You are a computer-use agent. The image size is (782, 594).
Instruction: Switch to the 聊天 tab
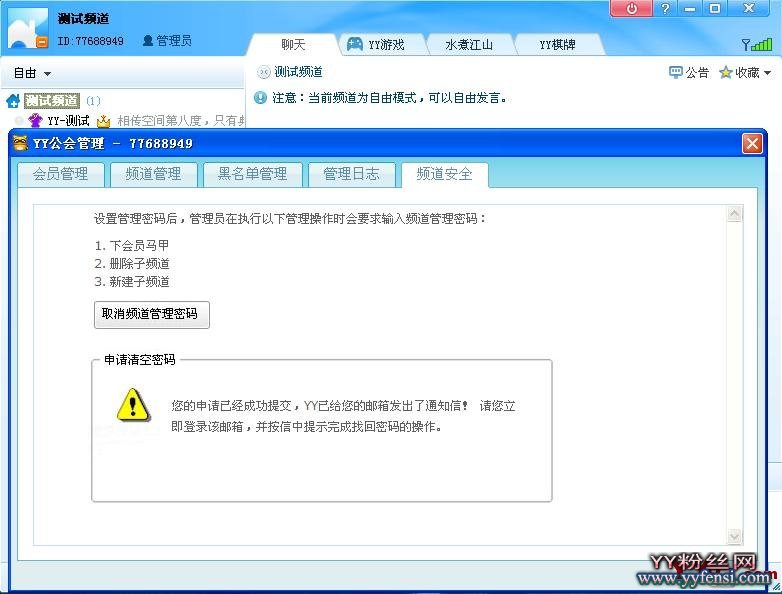[x=293, y=45]
